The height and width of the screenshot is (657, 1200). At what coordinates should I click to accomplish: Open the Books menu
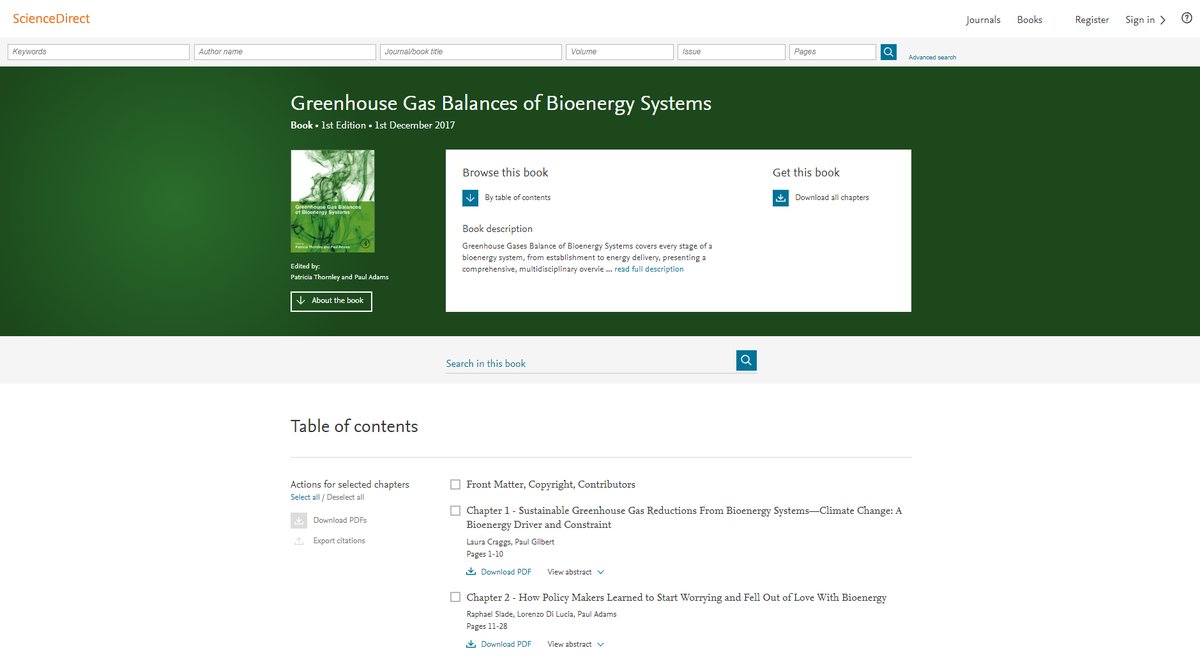[1029, 20]
